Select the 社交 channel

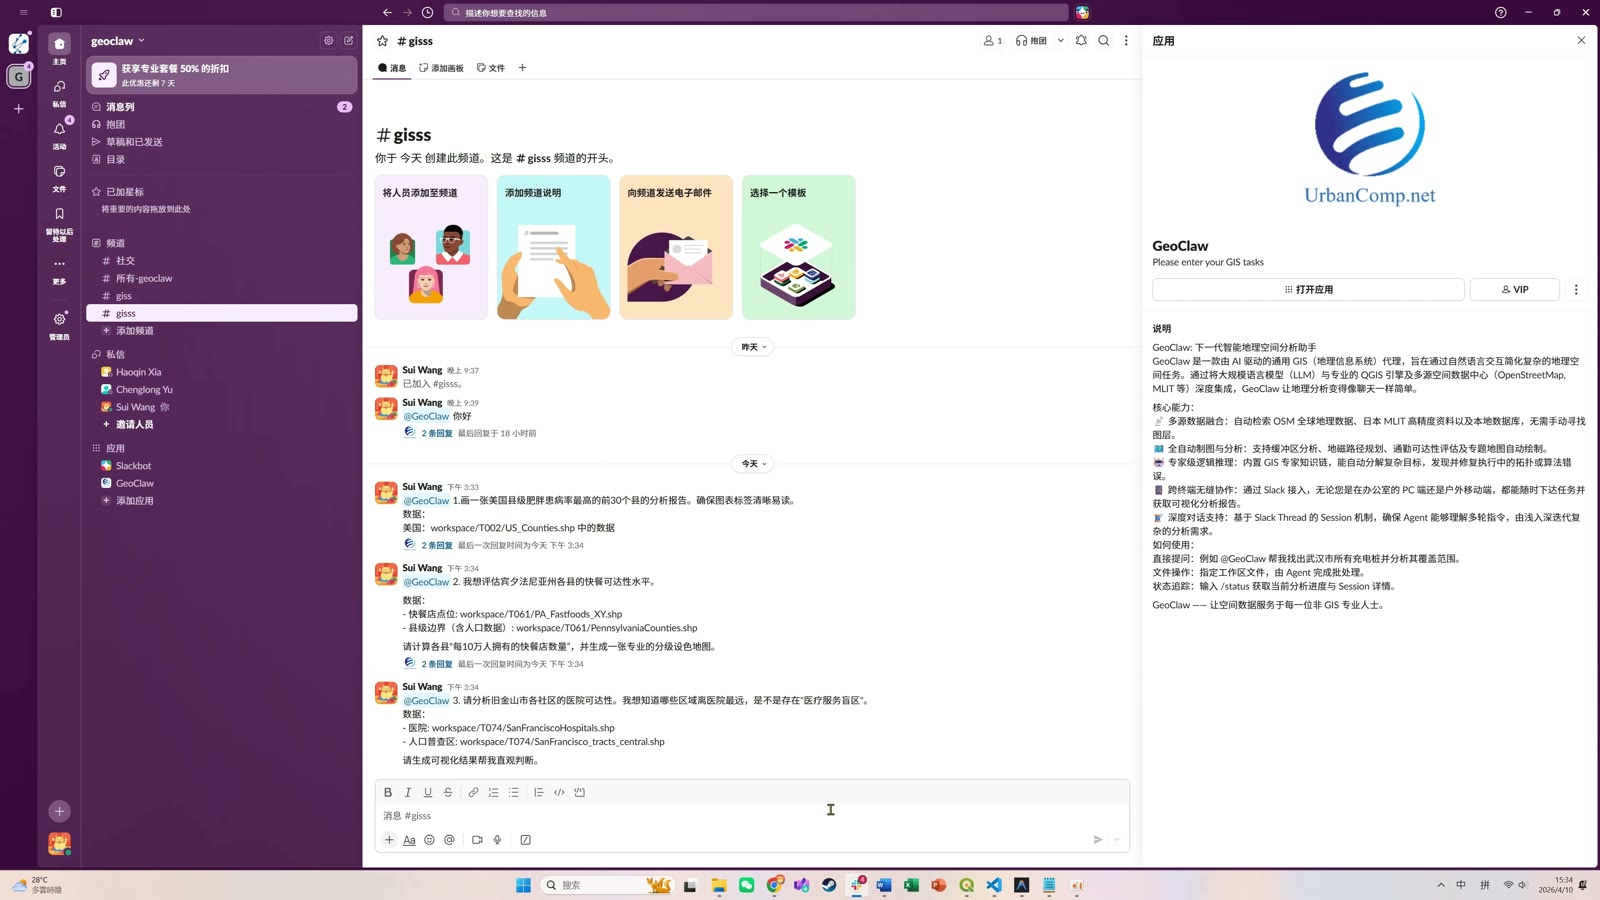tap(221, 261)
